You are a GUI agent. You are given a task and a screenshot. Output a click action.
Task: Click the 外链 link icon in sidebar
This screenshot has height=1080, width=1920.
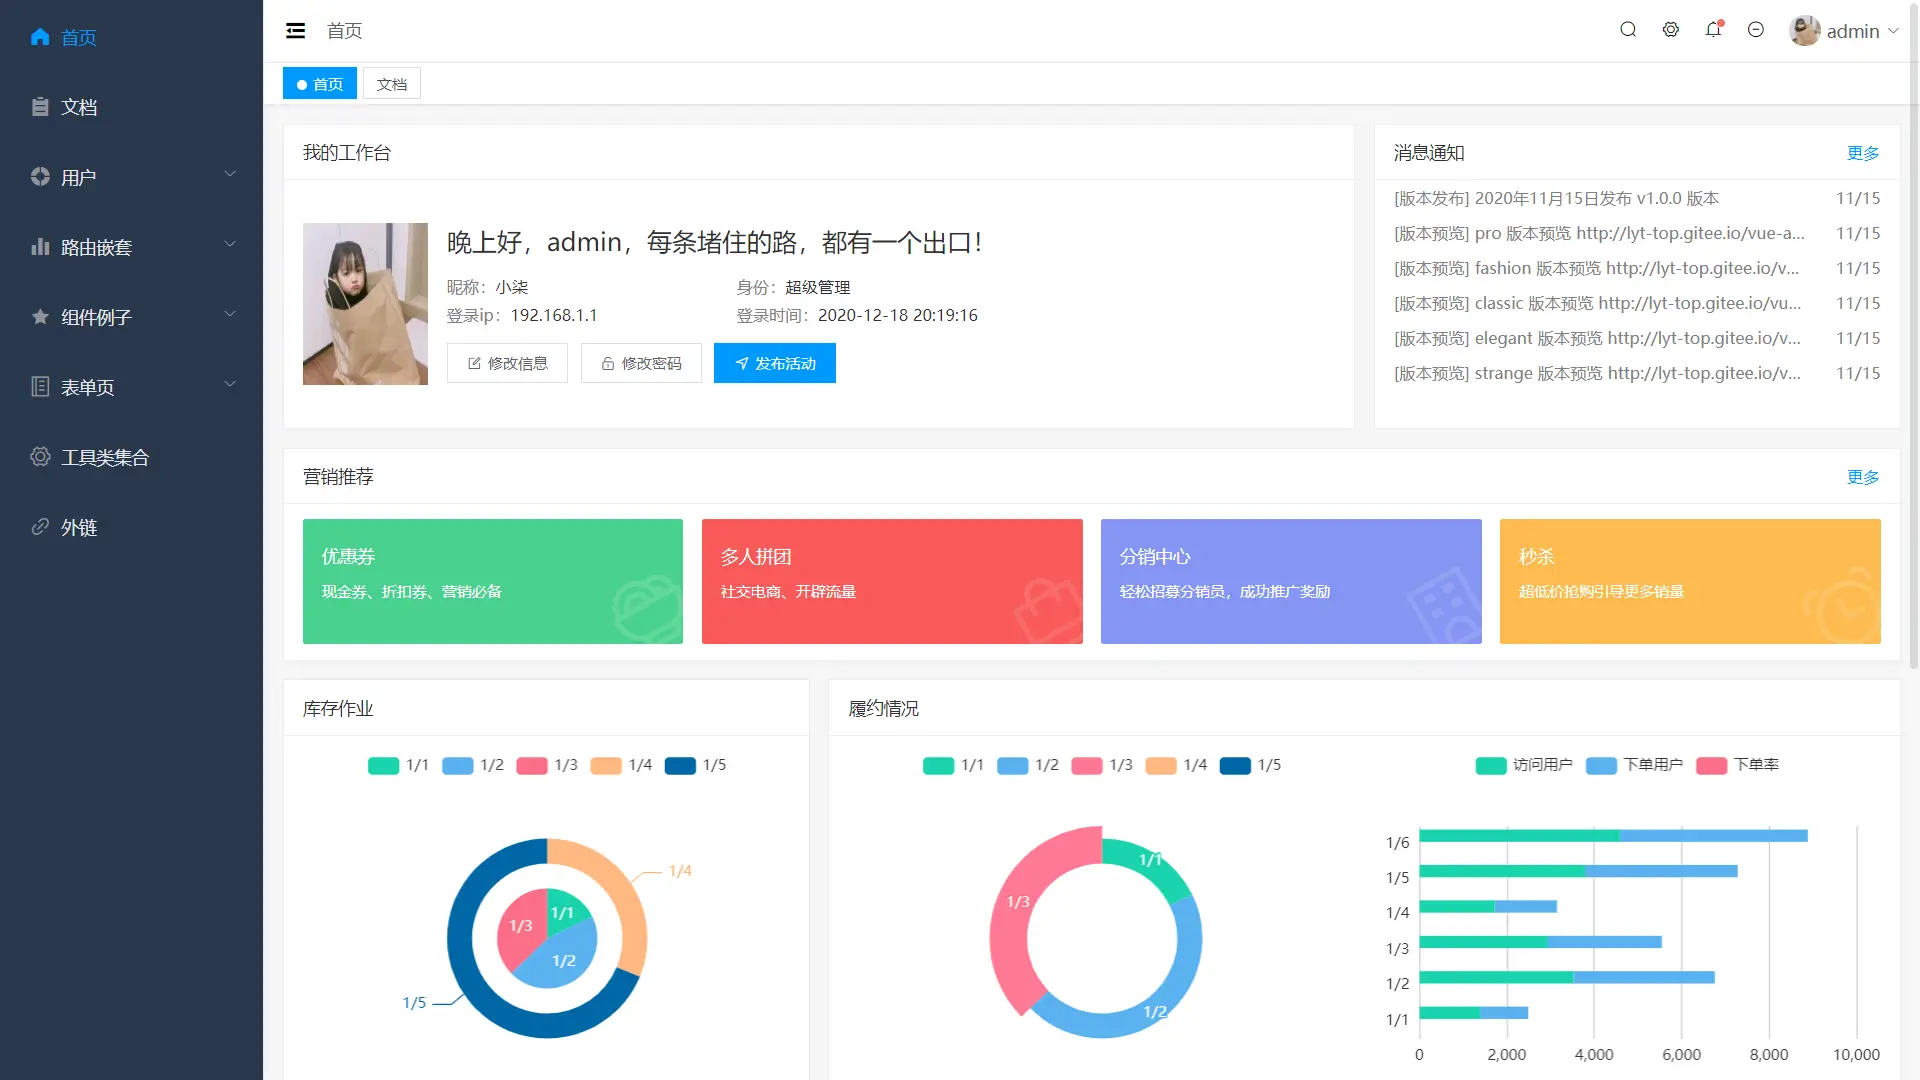(x=40, y=527)
